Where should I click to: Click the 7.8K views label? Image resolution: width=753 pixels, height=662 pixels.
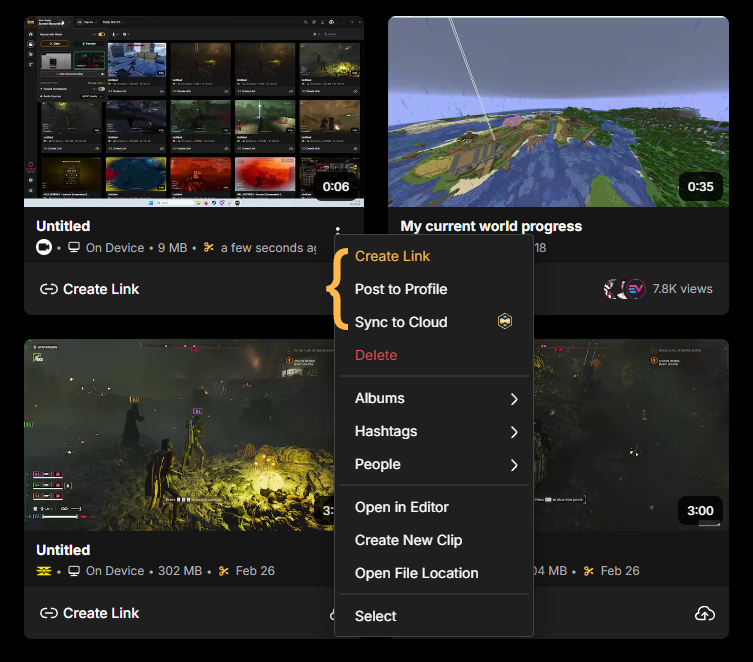tap(682, 289)
